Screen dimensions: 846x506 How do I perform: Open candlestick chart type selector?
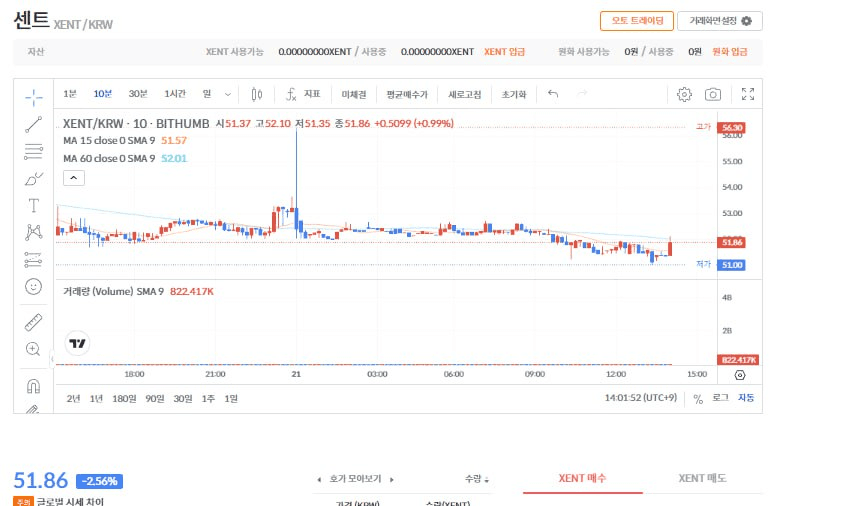coord(257,94)
